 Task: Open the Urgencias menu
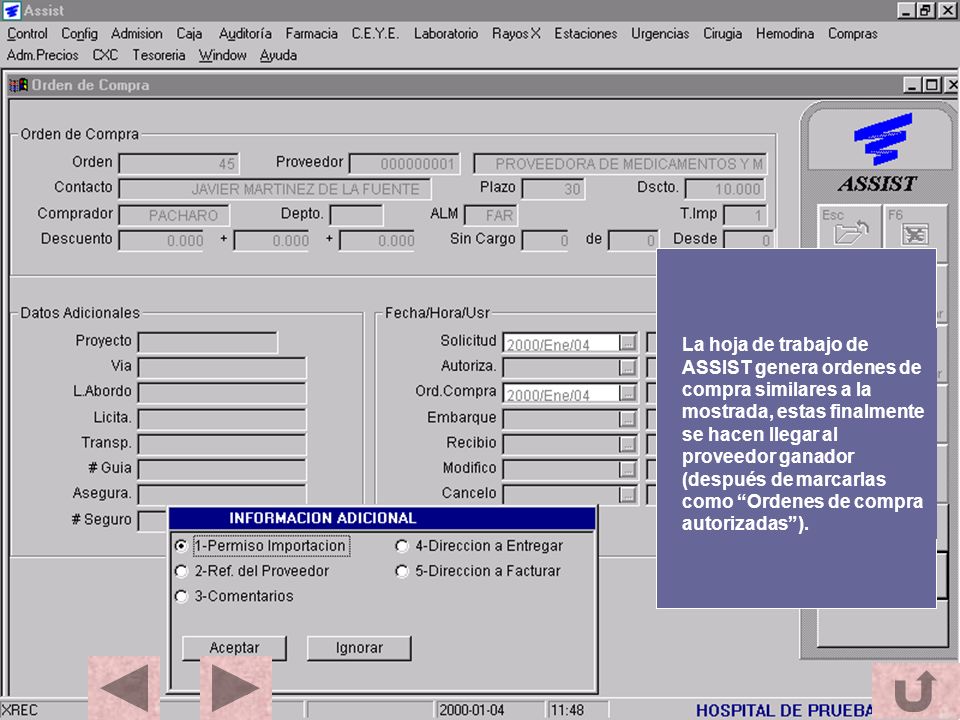click(660, 34)
